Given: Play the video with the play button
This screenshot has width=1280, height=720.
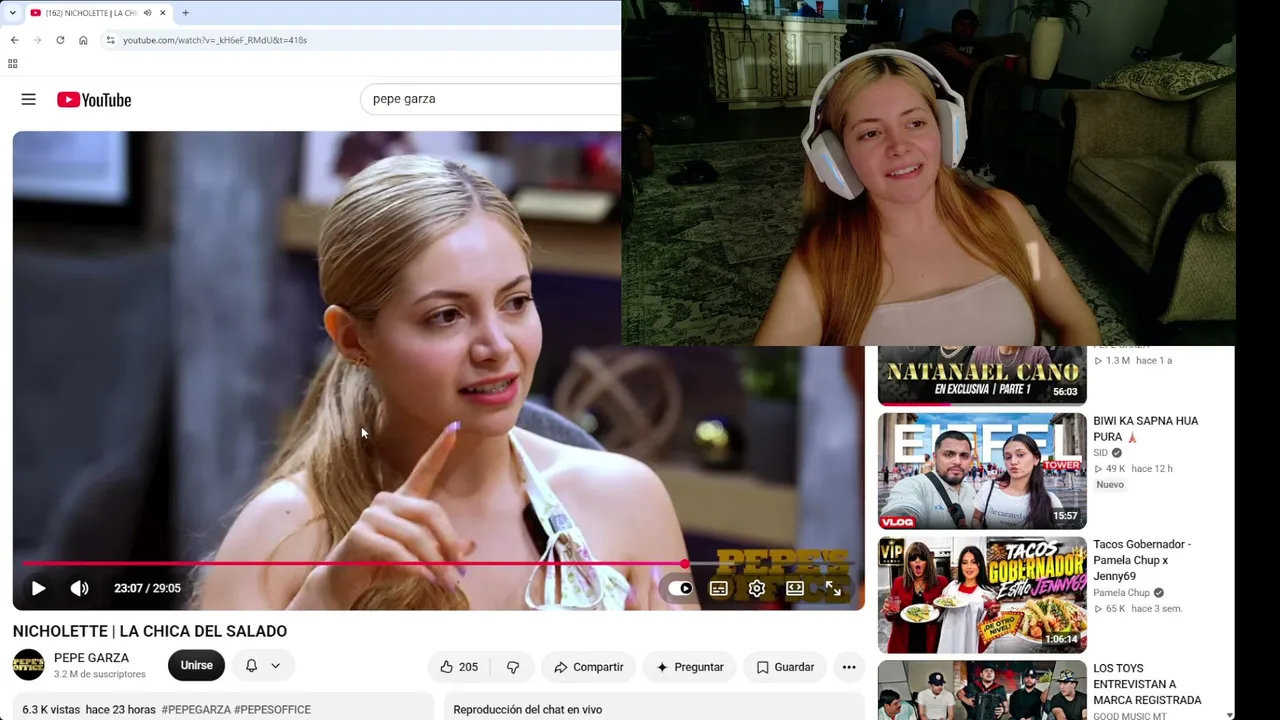Looking at the screenshot, I should click(x=38, y=588).
